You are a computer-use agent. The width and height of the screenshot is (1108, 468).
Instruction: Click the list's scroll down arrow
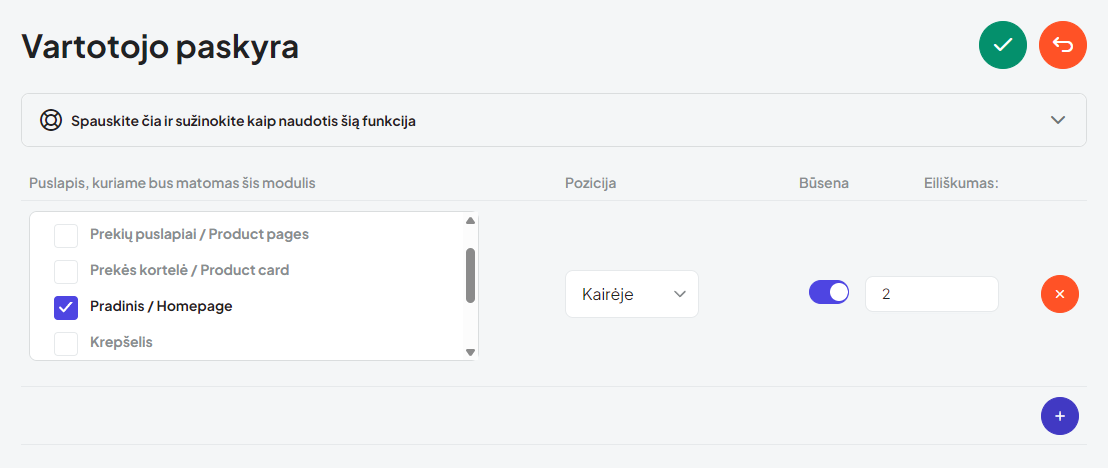pyautogui.click(x=471, y=351)
